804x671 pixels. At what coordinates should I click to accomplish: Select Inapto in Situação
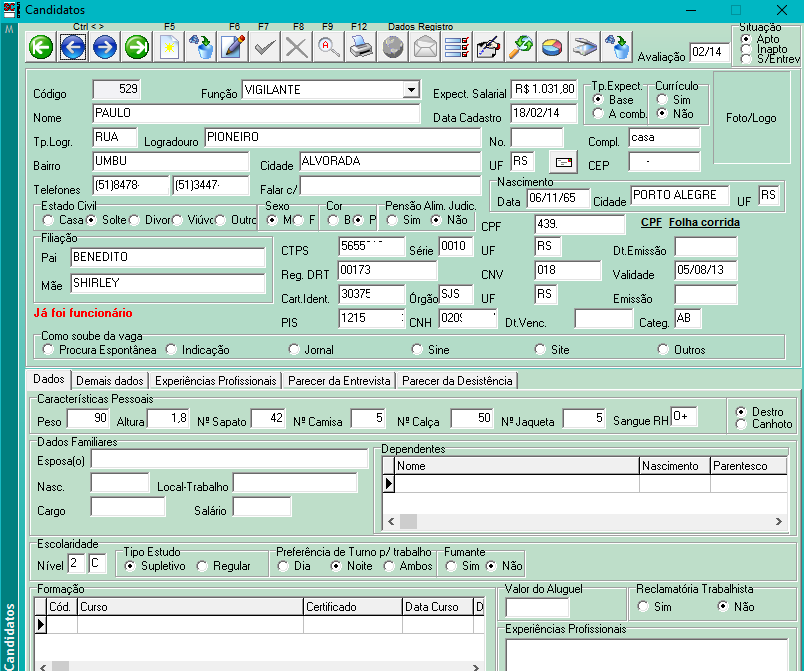point(746,49)
